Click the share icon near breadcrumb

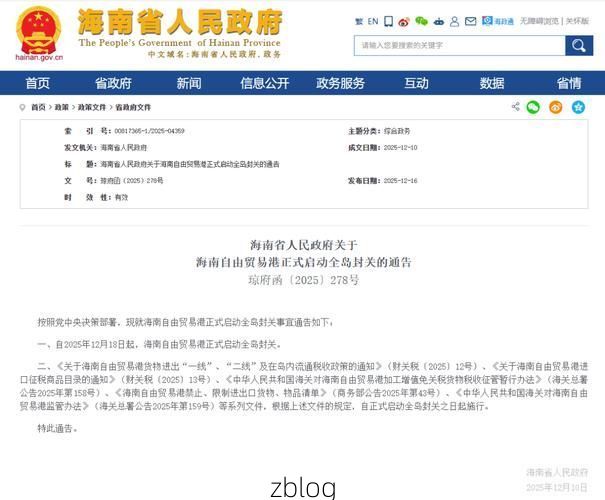click(515, 106)
